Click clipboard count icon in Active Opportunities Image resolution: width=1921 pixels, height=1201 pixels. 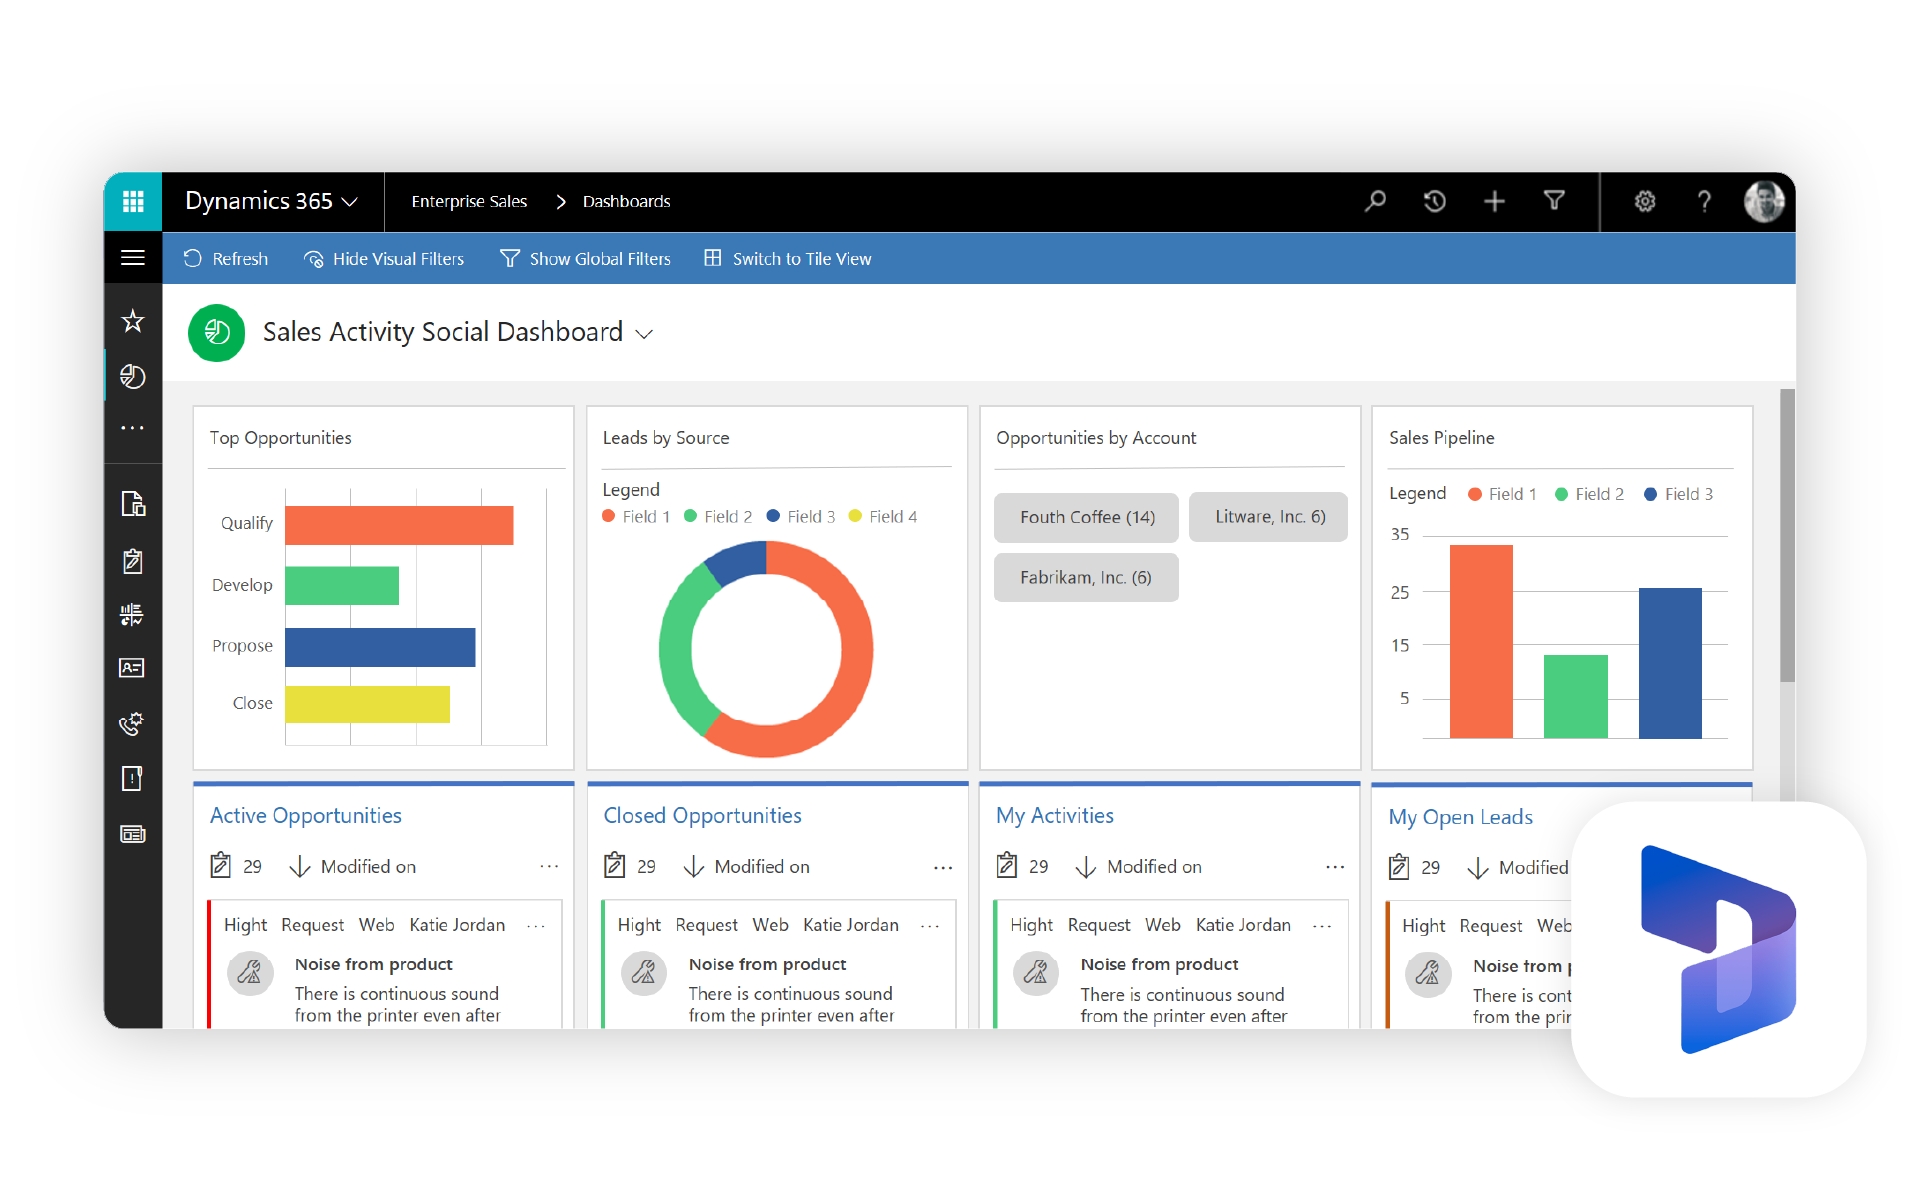point(221,865)
